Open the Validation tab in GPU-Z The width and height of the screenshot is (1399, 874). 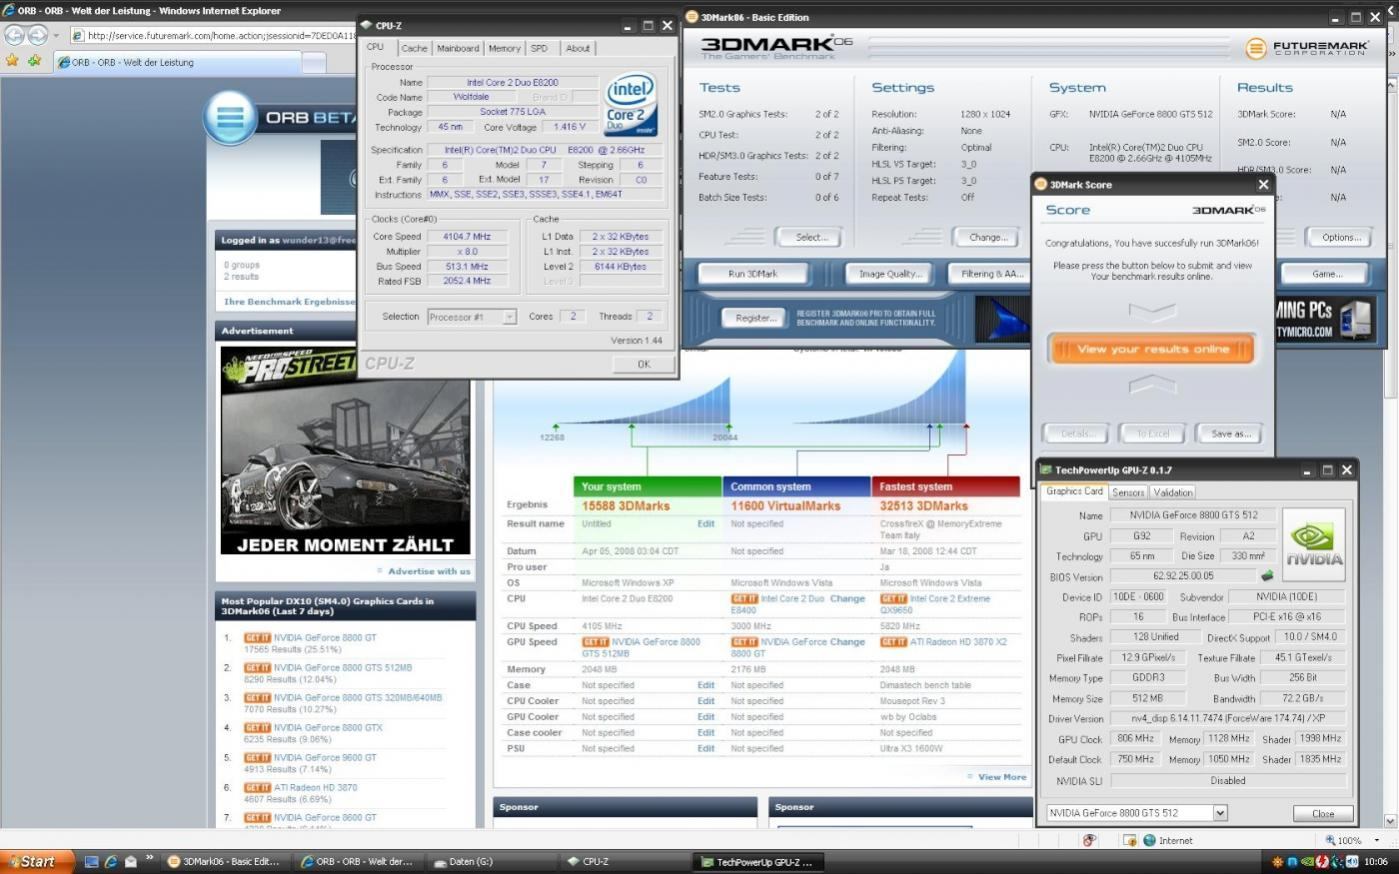1173,492
